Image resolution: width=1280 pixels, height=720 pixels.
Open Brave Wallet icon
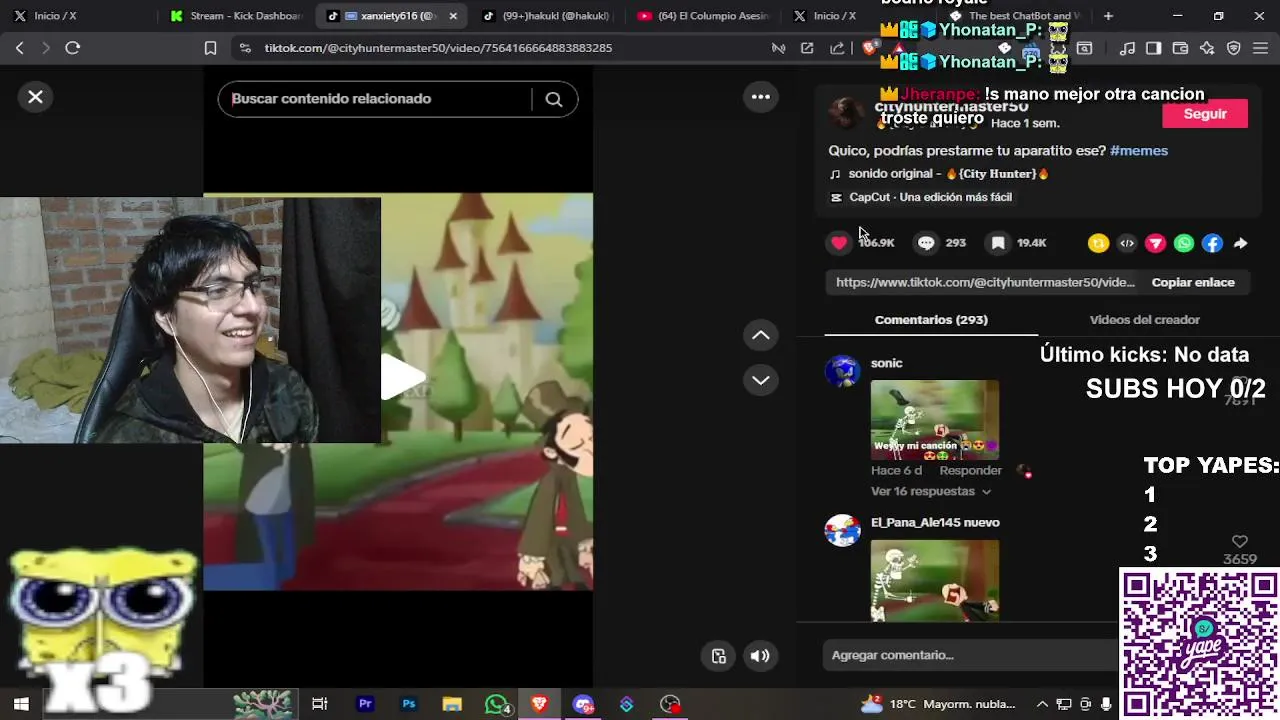[1180, 48]
